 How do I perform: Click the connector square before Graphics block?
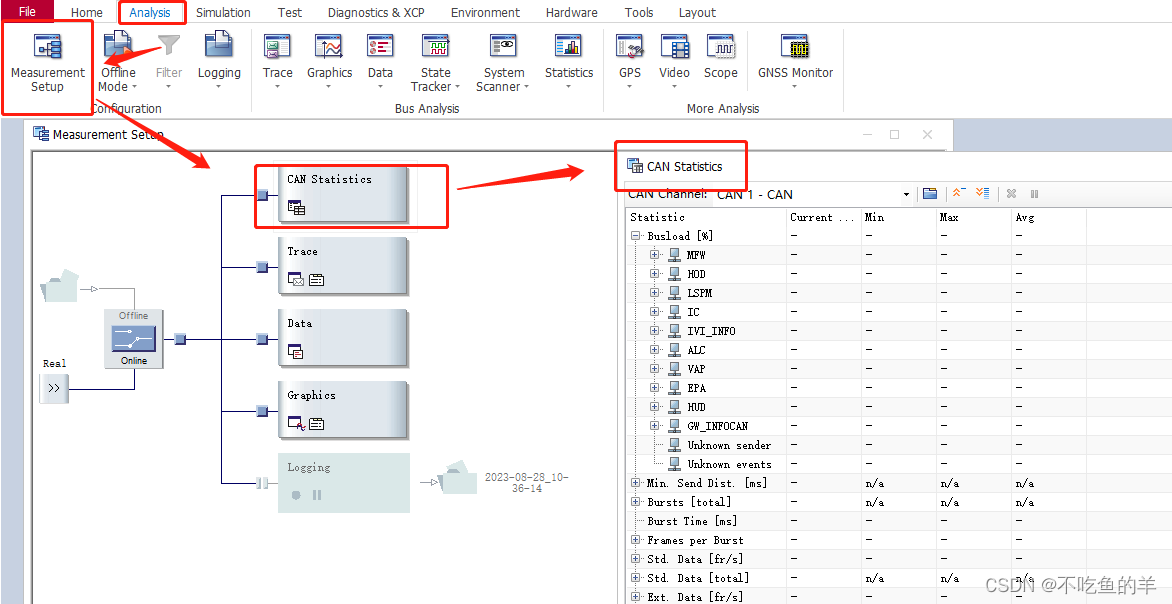[x=262, y=411]
